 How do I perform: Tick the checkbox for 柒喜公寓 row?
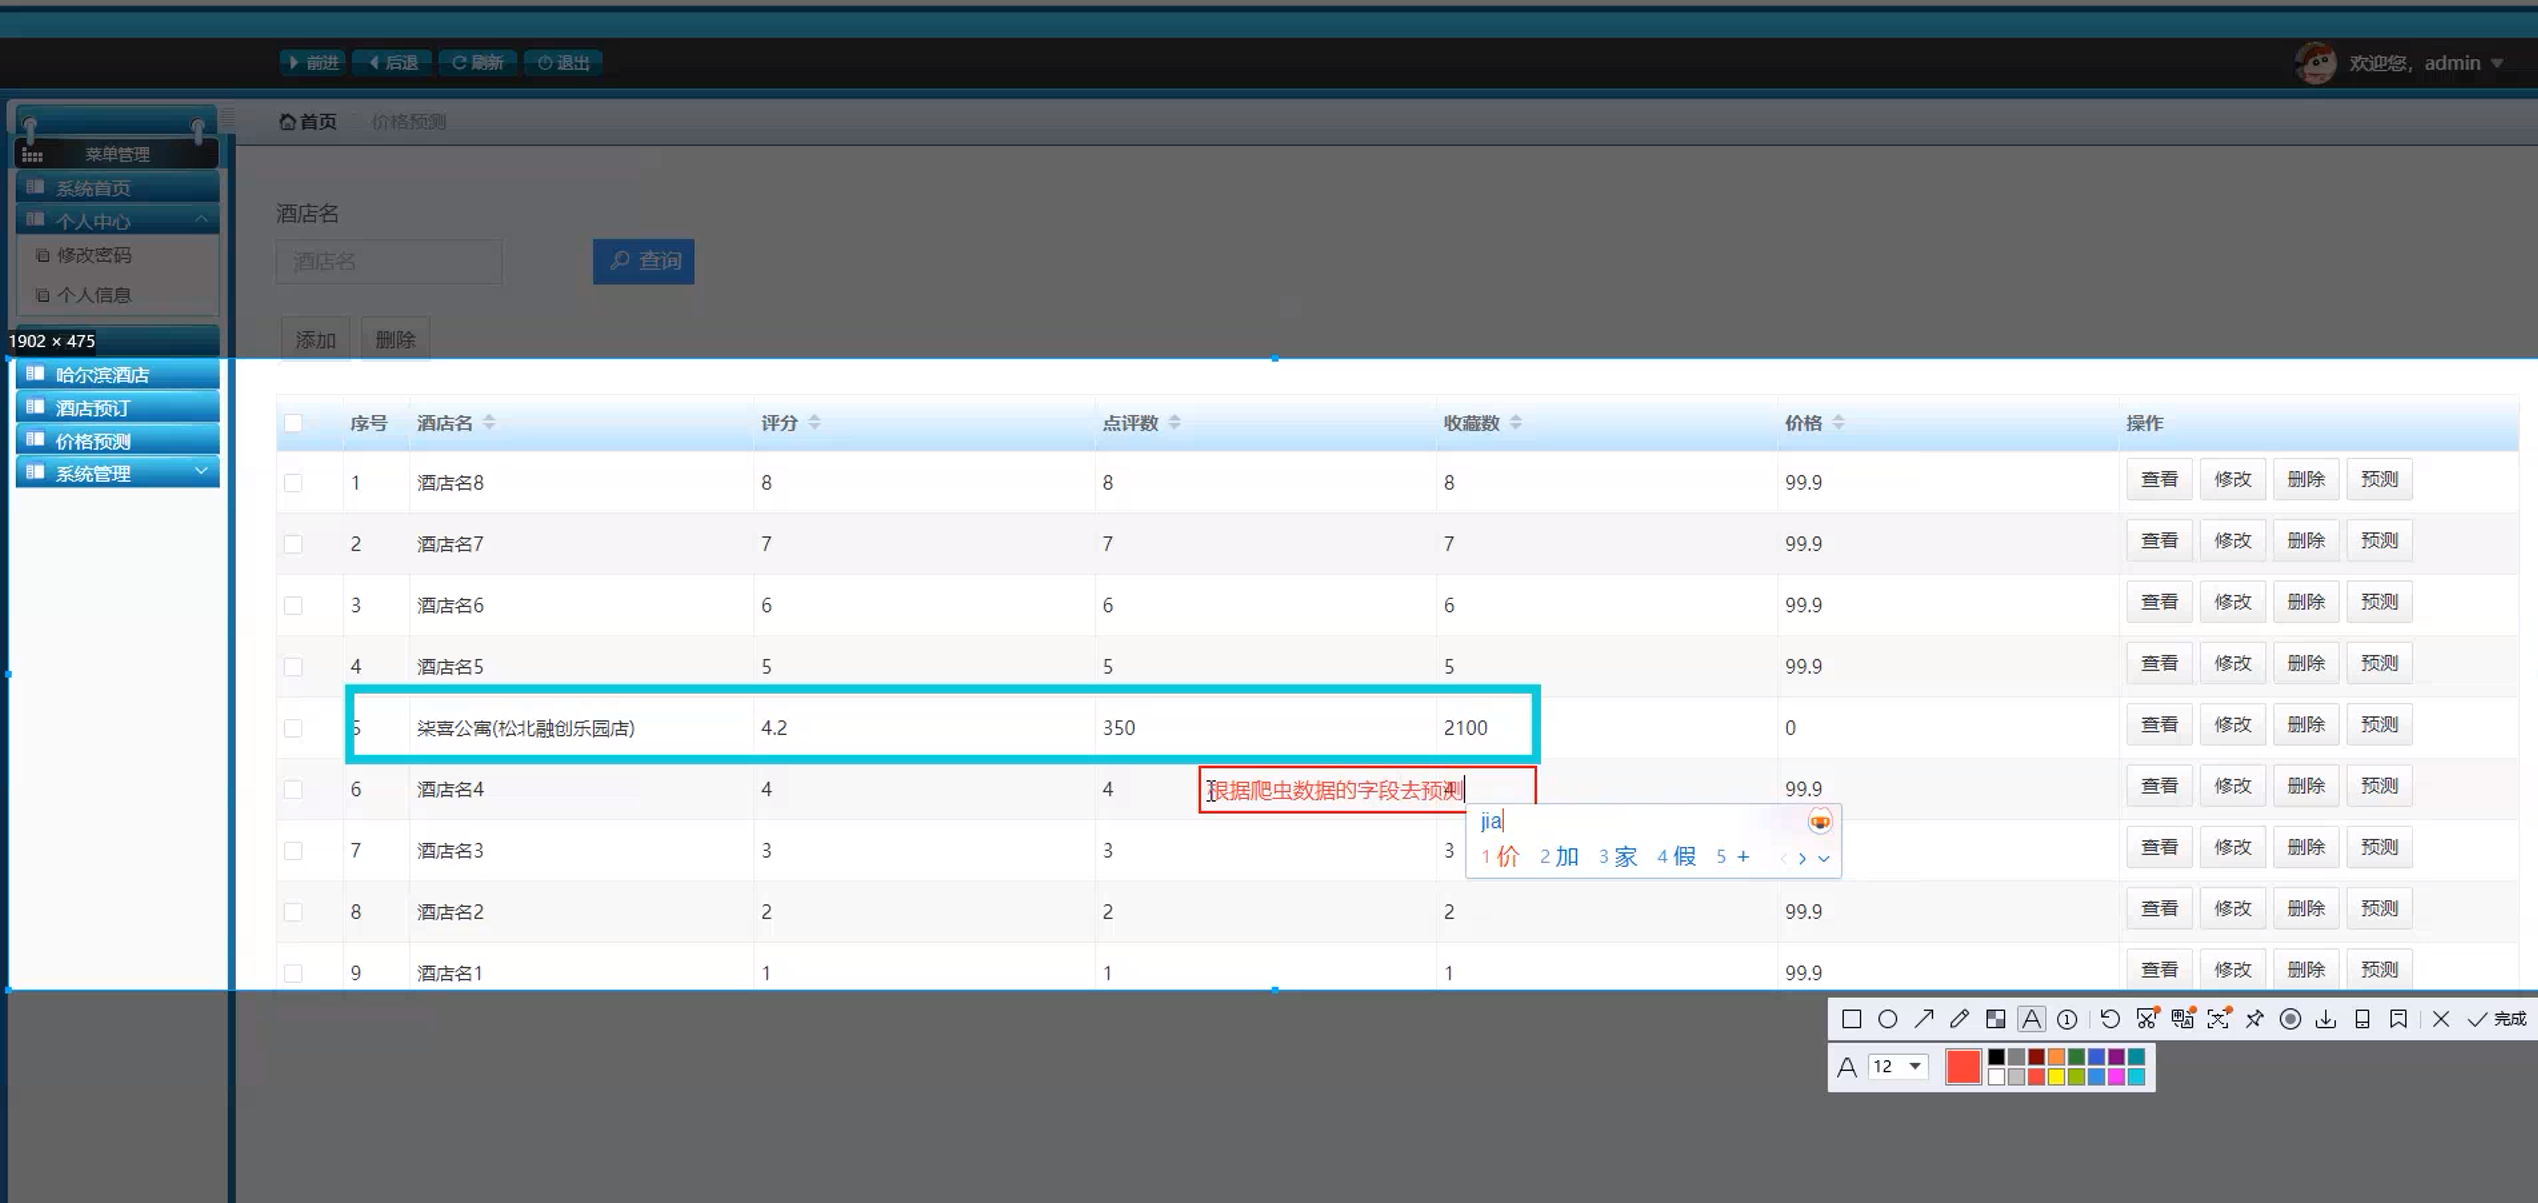[x=293, y=728]
